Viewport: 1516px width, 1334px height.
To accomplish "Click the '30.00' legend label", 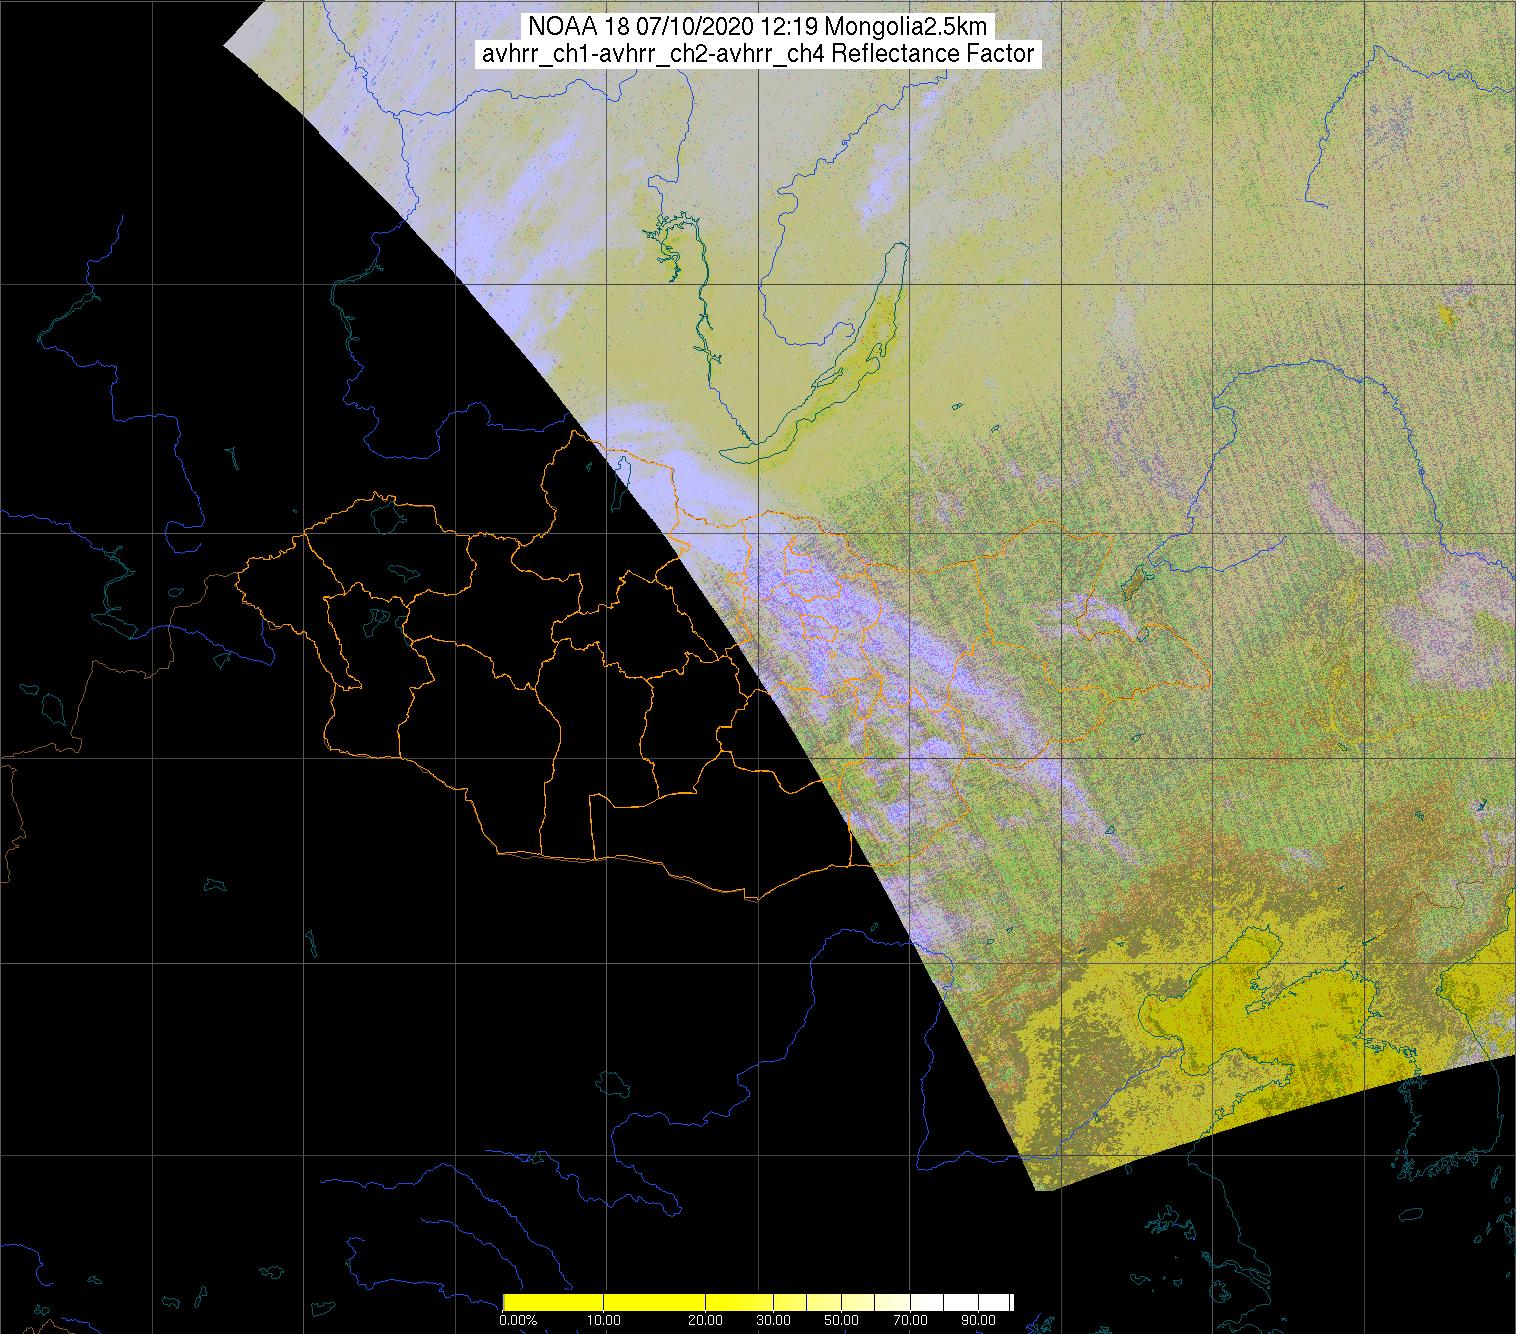I will tap(773, 1320).
